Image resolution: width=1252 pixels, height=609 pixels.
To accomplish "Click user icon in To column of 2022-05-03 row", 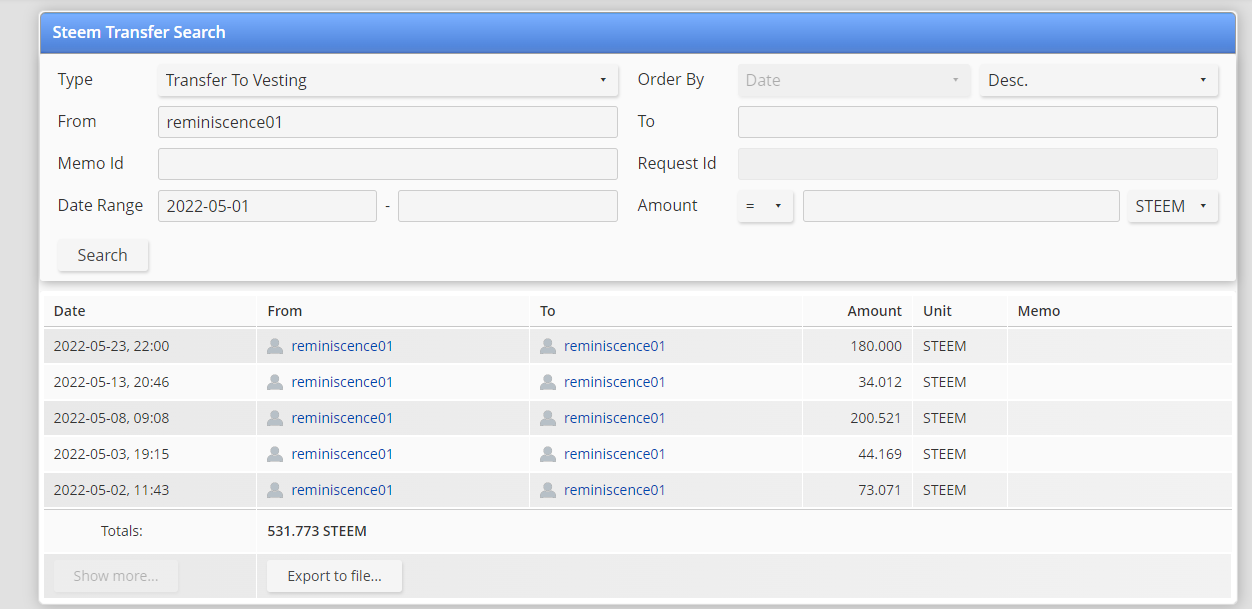I will tap(548, 454).
